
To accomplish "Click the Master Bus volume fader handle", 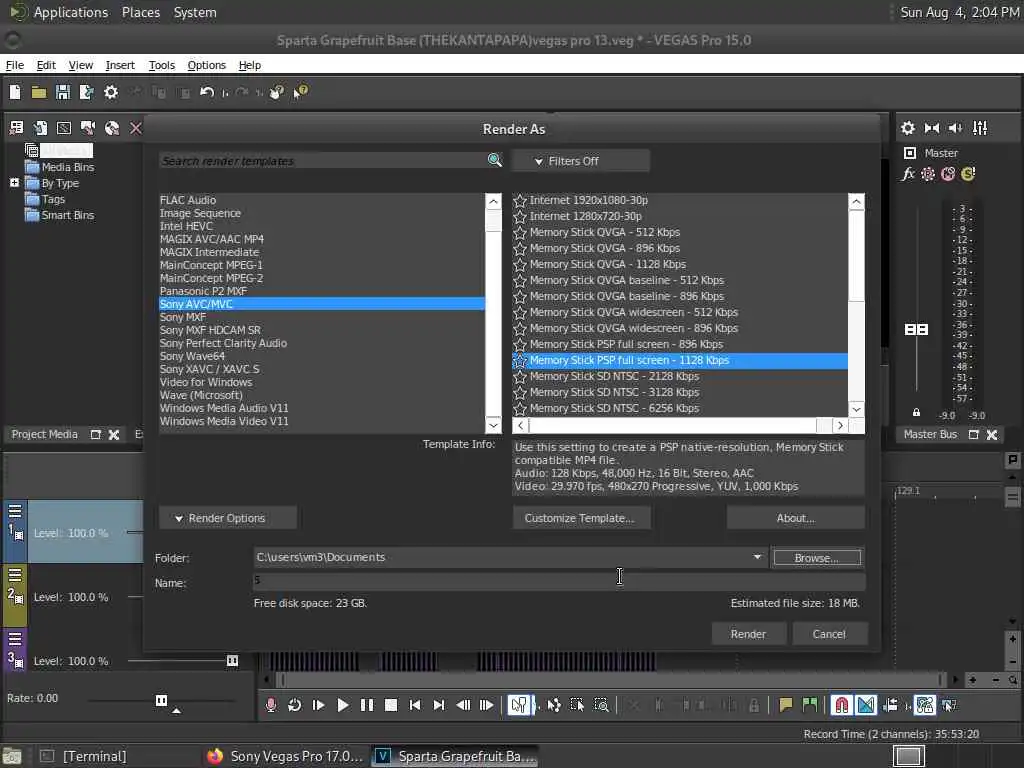I will (916, 329).
